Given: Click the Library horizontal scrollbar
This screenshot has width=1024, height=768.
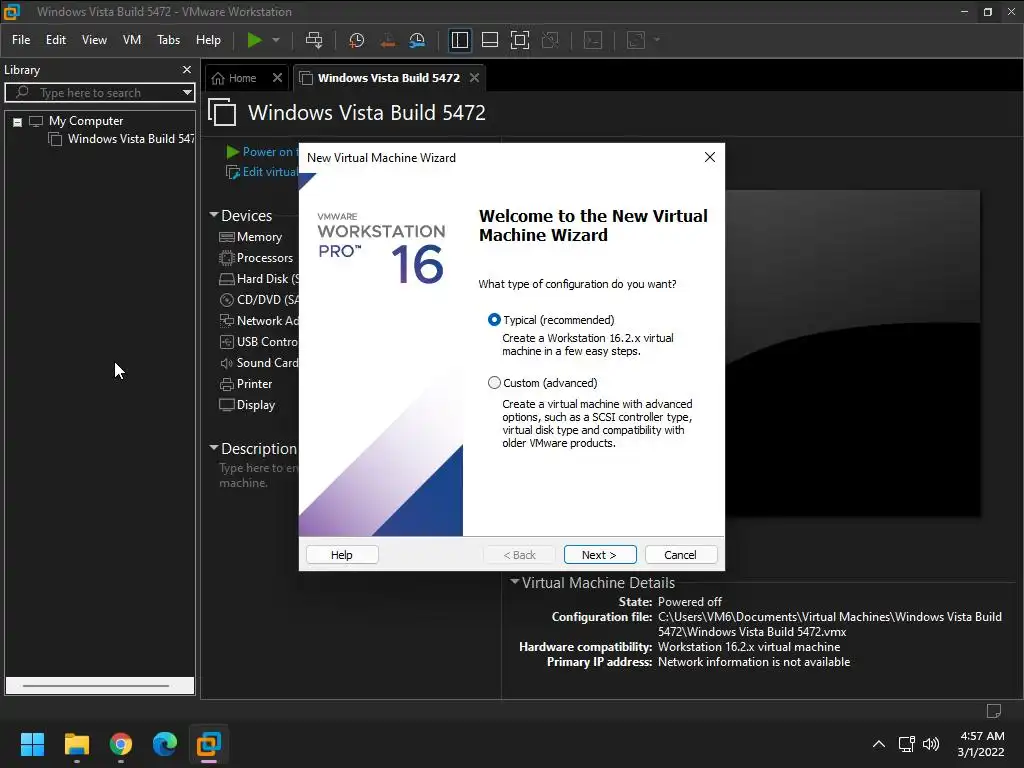Looking at the screenshot, I should coord(96,686).
